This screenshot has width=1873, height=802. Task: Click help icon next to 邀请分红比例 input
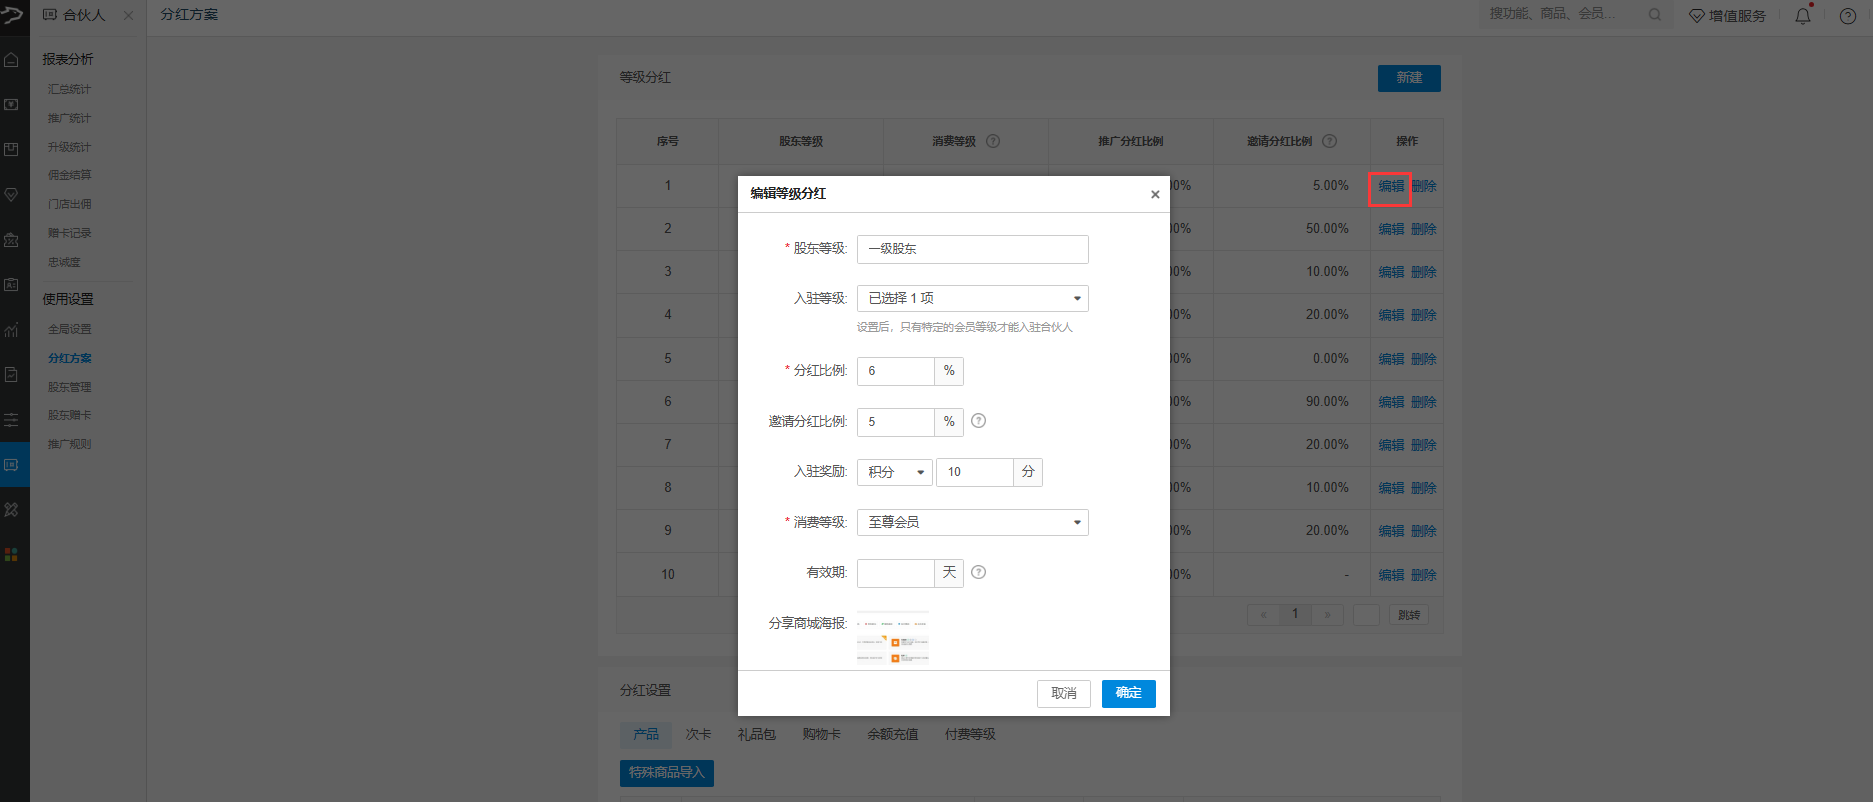coord(979,421)
